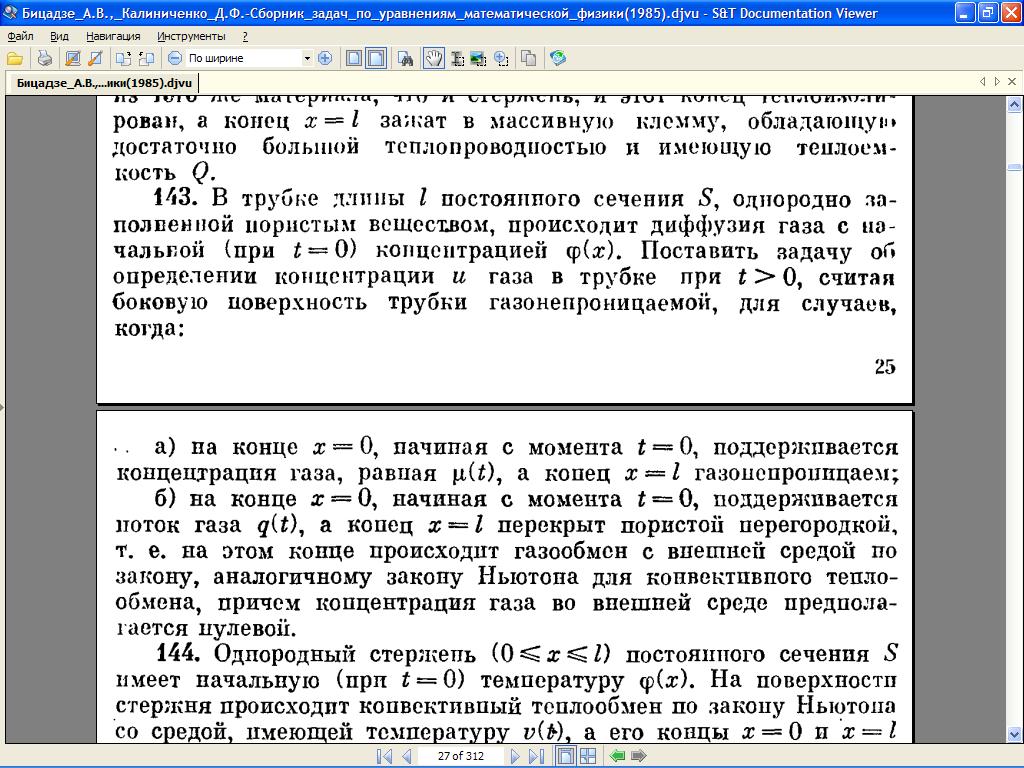Click the zoom out minus button
This screenshot has width=1024, height=768.
[174, 58]
